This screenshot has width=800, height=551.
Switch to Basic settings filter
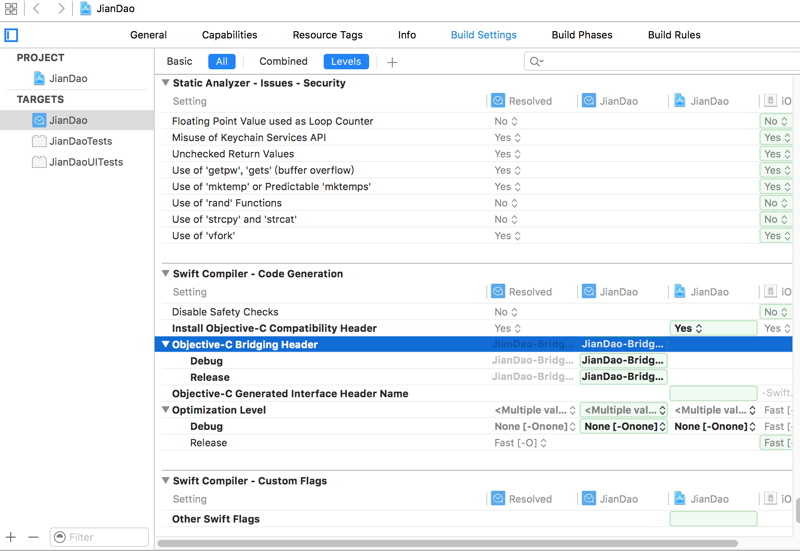180,62
